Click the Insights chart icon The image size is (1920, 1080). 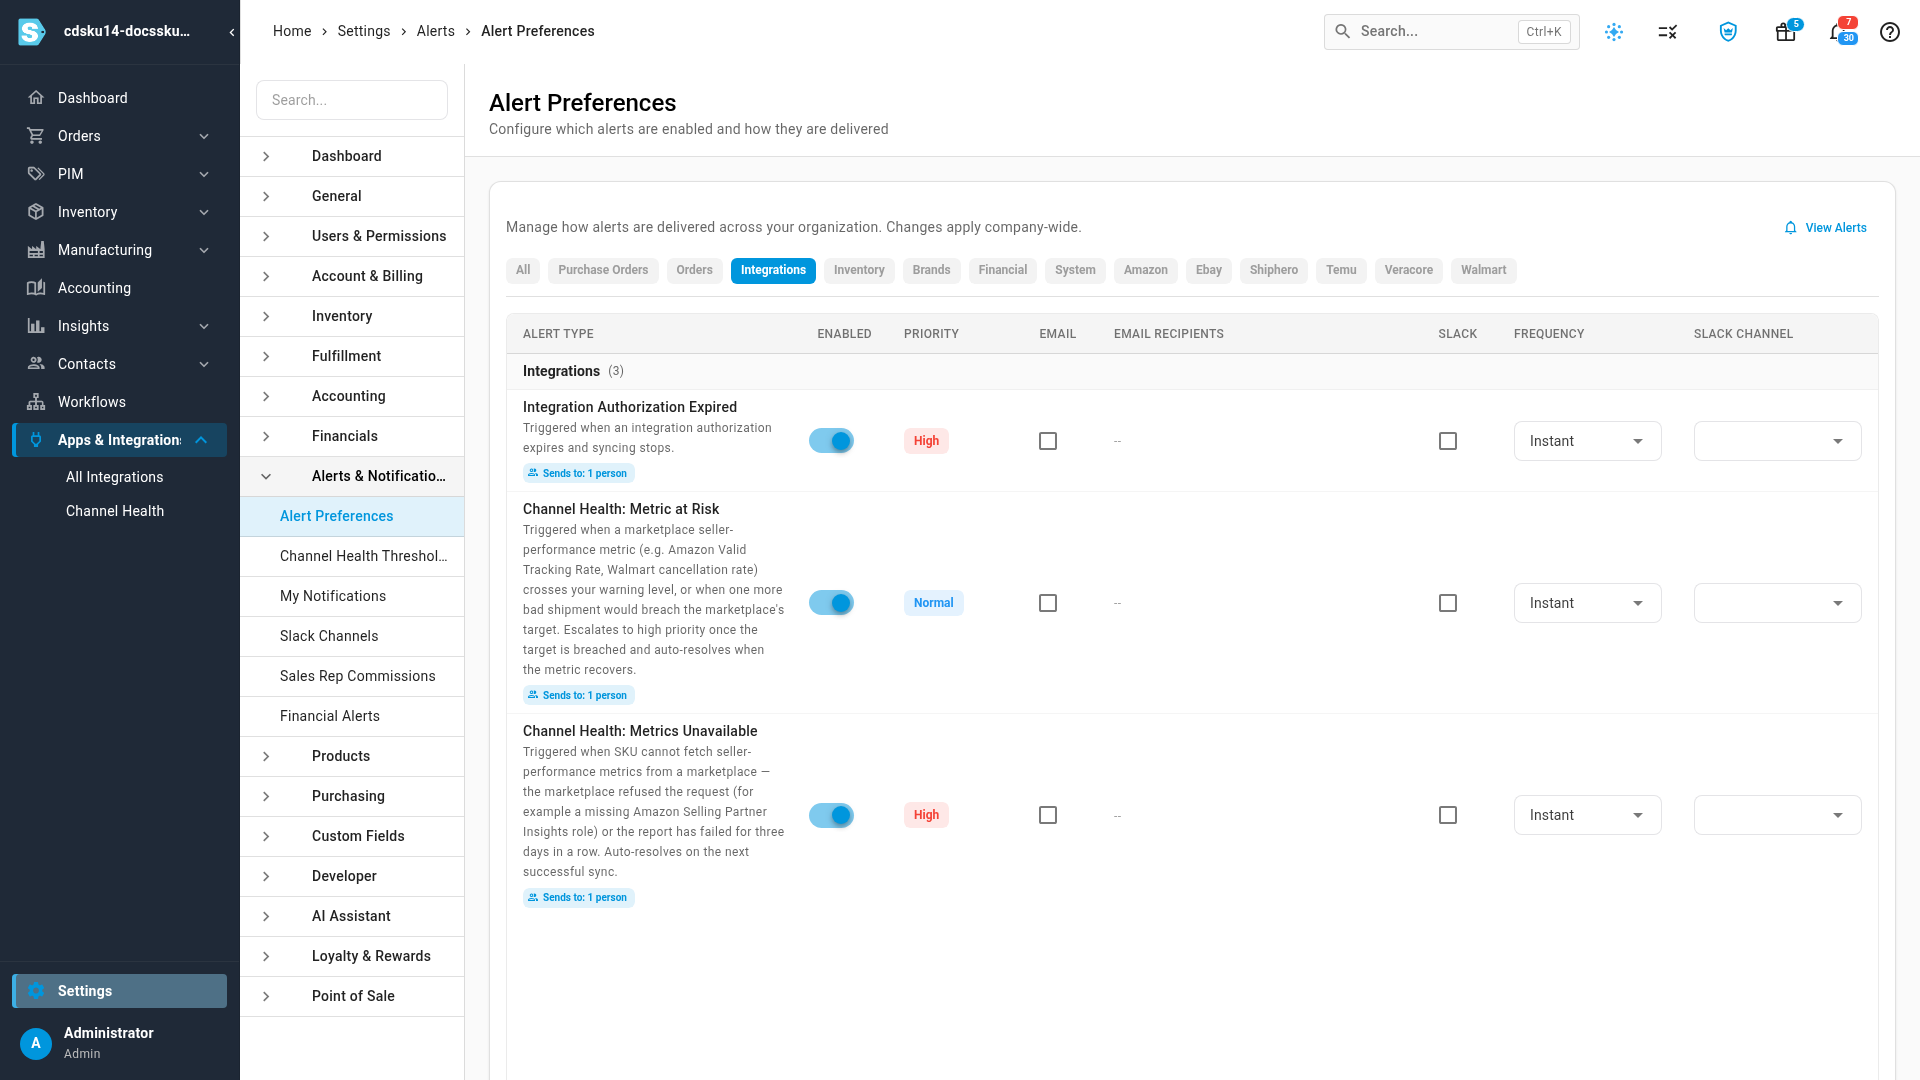coord(36,326)
